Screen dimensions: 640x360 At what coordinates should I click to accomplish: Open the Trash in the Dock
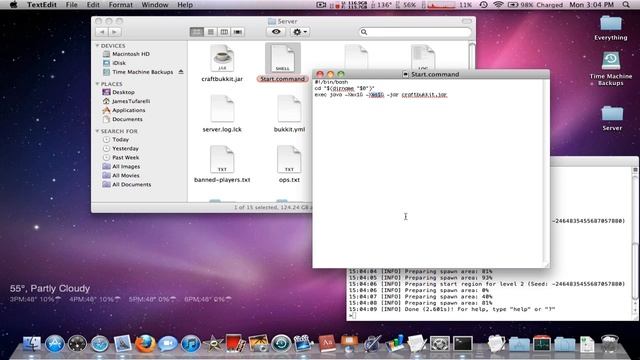click(610, 344)
